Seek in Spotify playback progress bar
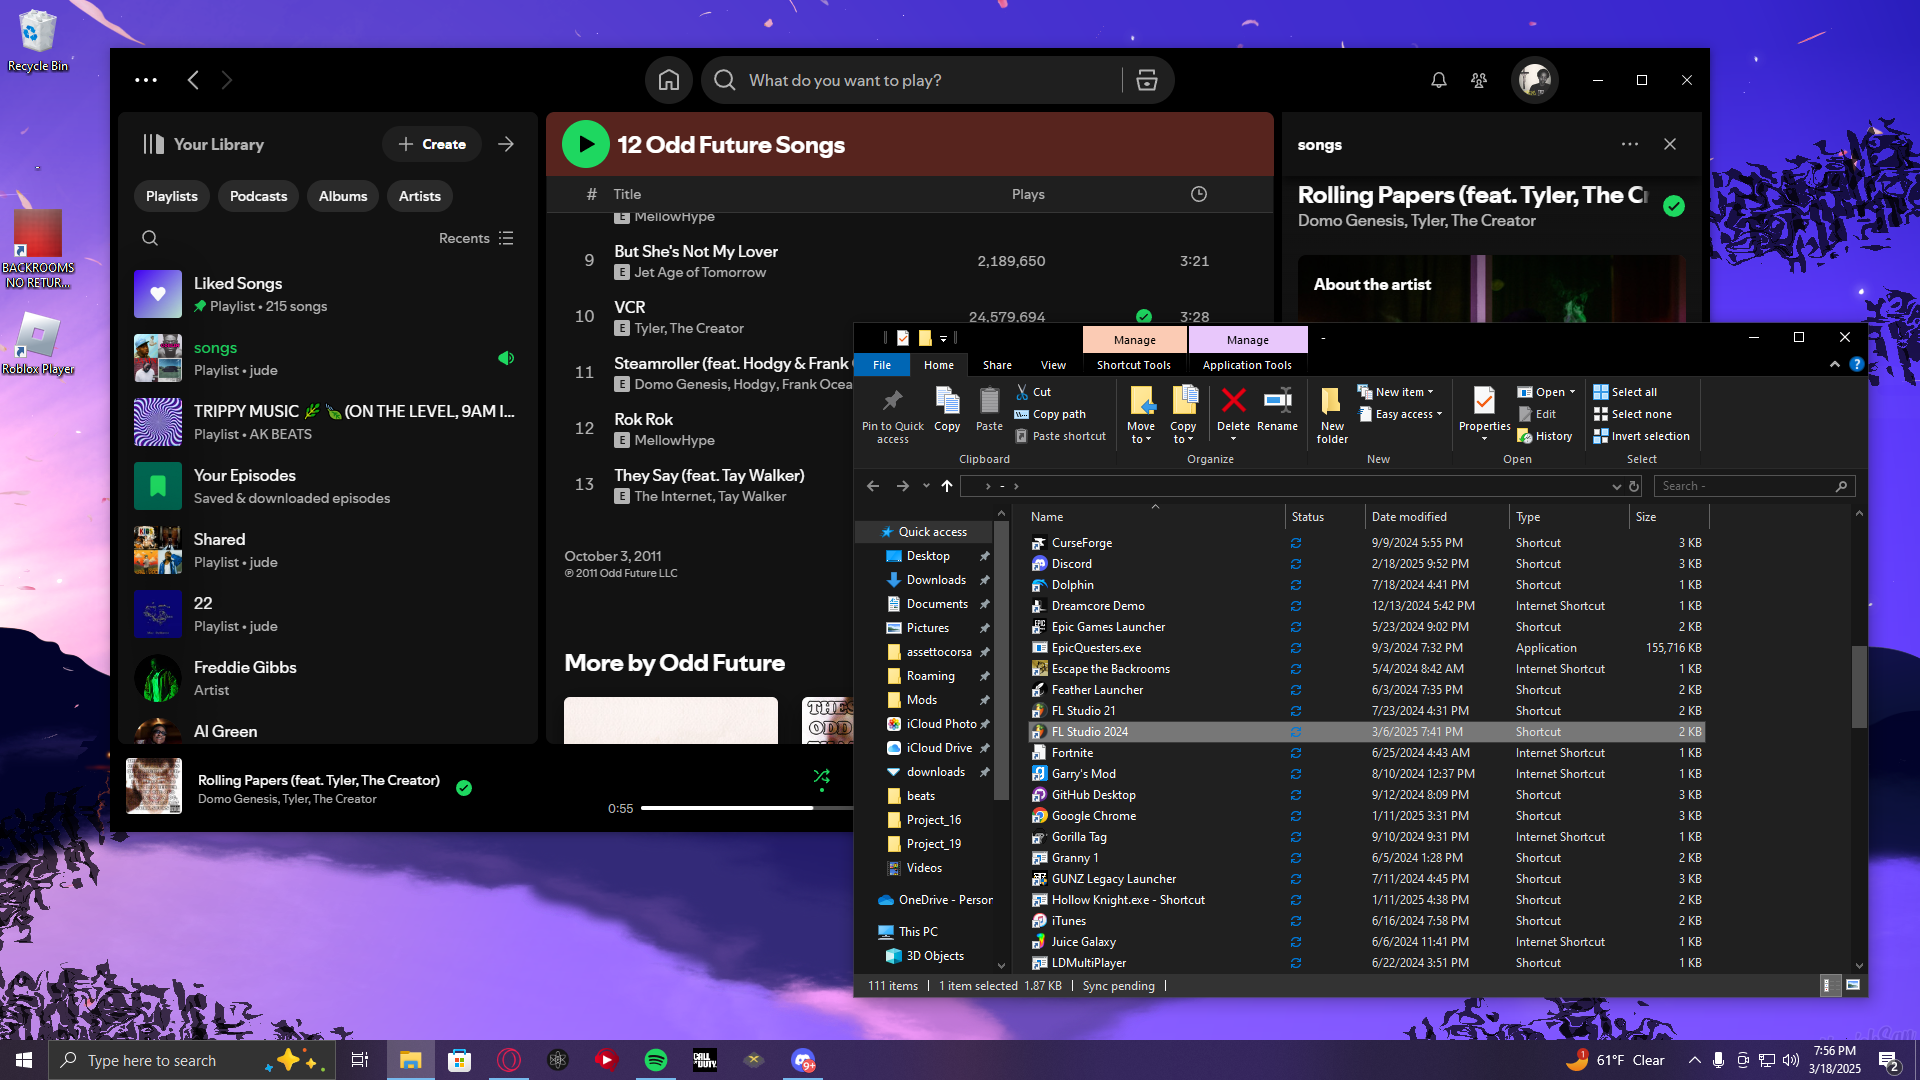Image resolution: width=1920 pixels, height=1080 pixels. tap(747, 808)
